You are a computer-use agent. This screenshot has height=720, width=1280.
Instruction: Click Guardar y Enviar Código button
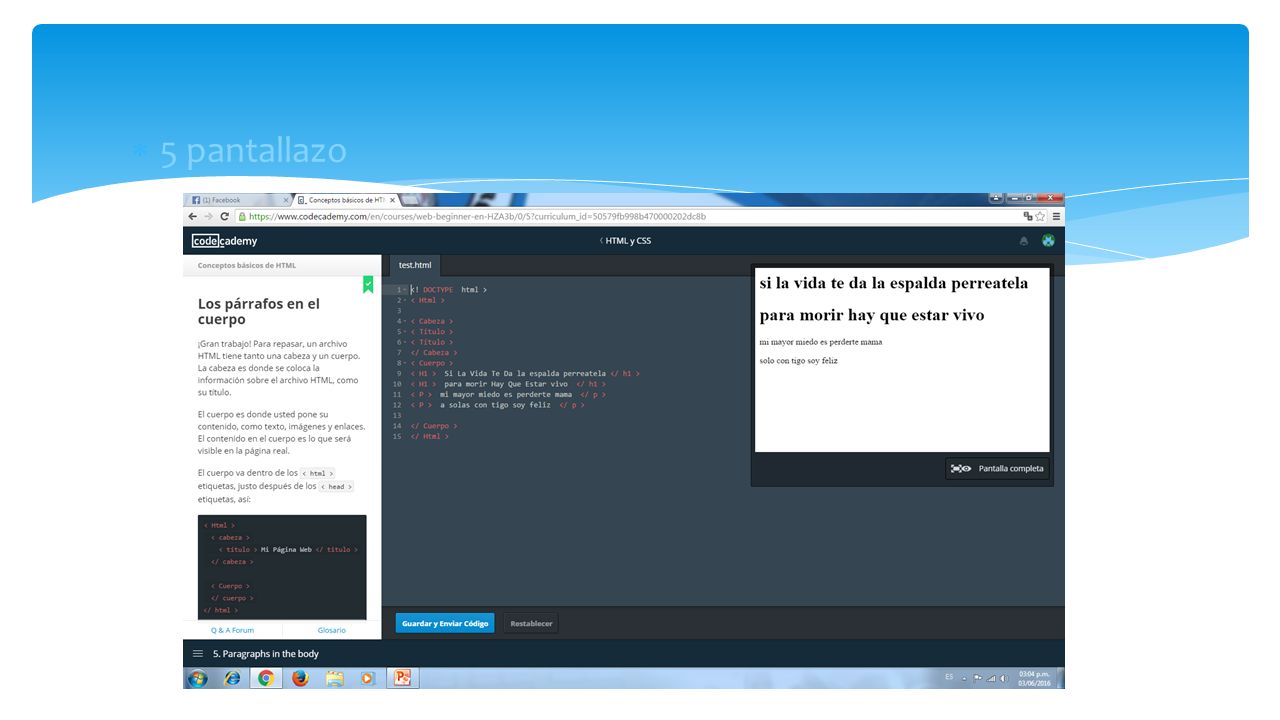[x=445, y=623]
